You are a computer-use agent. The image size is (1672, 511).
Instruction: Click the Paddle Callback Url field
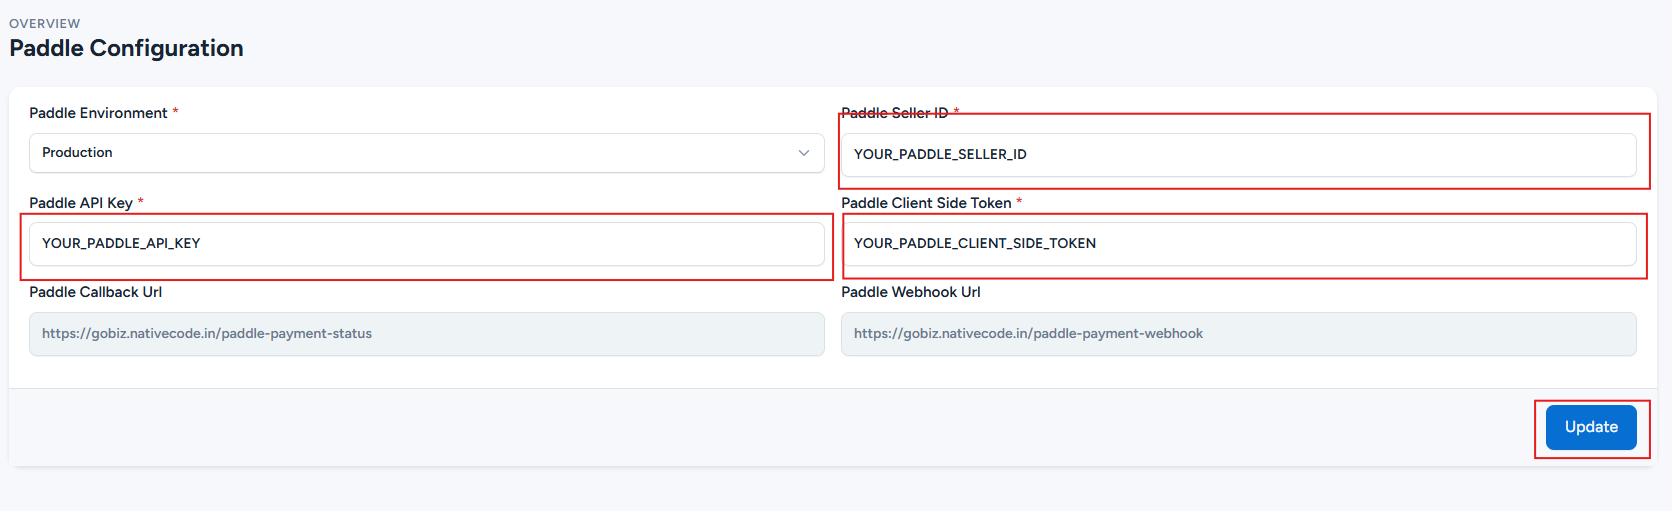[426, 334]
